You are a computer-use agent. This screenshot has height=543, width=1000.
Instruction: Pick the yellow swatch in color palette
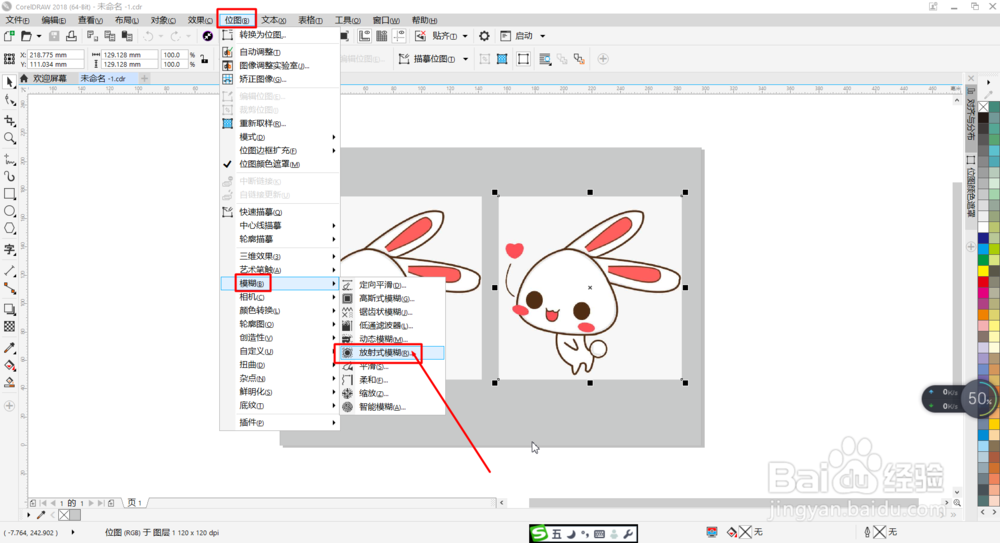coord(983,271)
